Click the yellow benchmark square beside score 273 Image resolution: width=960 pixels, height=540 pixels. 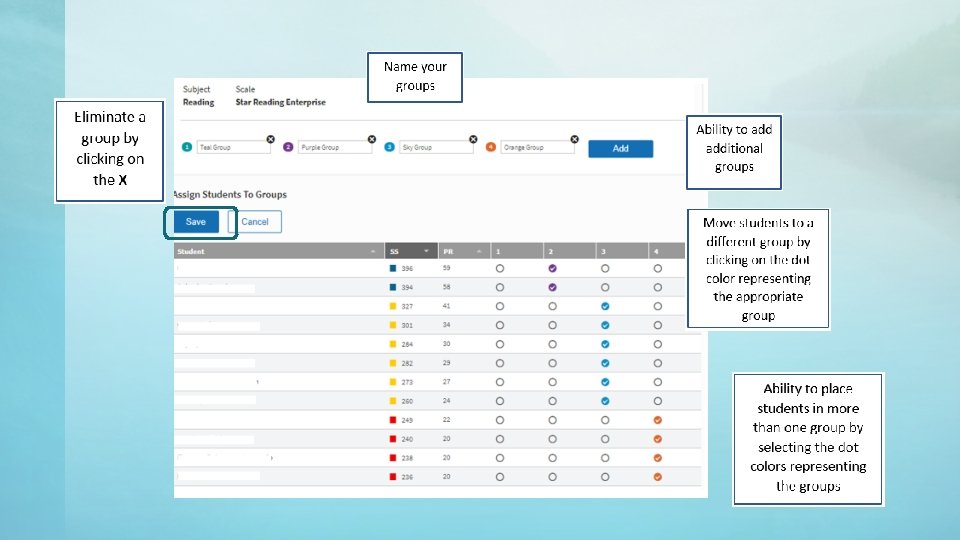(393, 382)
